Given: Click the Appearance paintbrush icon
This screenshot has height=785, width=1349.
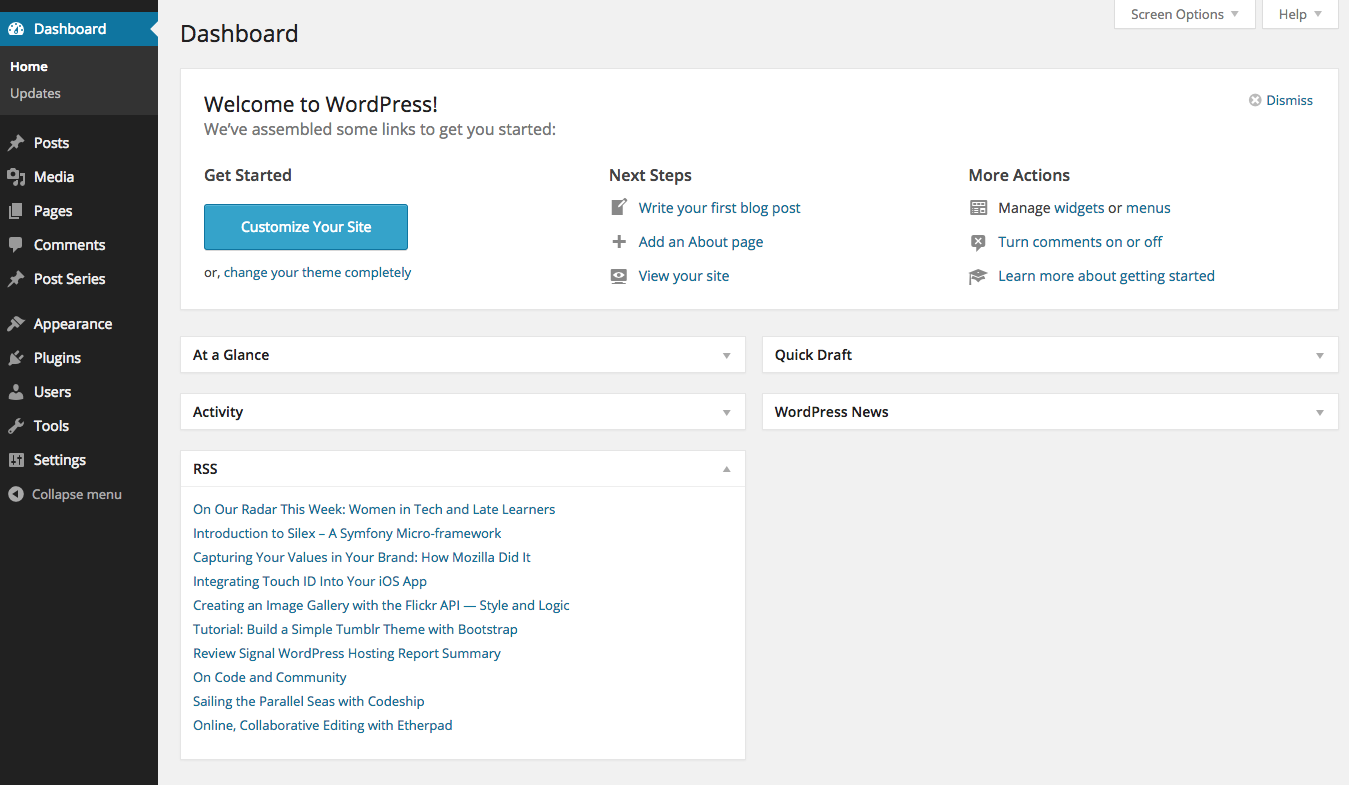Looking at the screenshot, I should tap(16, 324).
